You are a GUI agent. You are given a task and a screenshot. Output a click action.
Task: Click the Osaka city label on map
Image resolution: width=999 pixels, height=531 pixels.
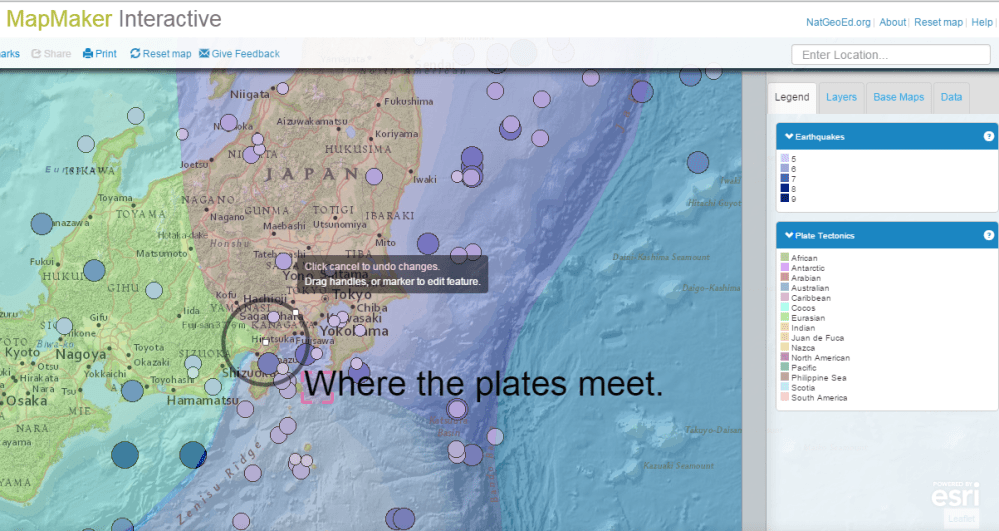(x=26, y=401)
